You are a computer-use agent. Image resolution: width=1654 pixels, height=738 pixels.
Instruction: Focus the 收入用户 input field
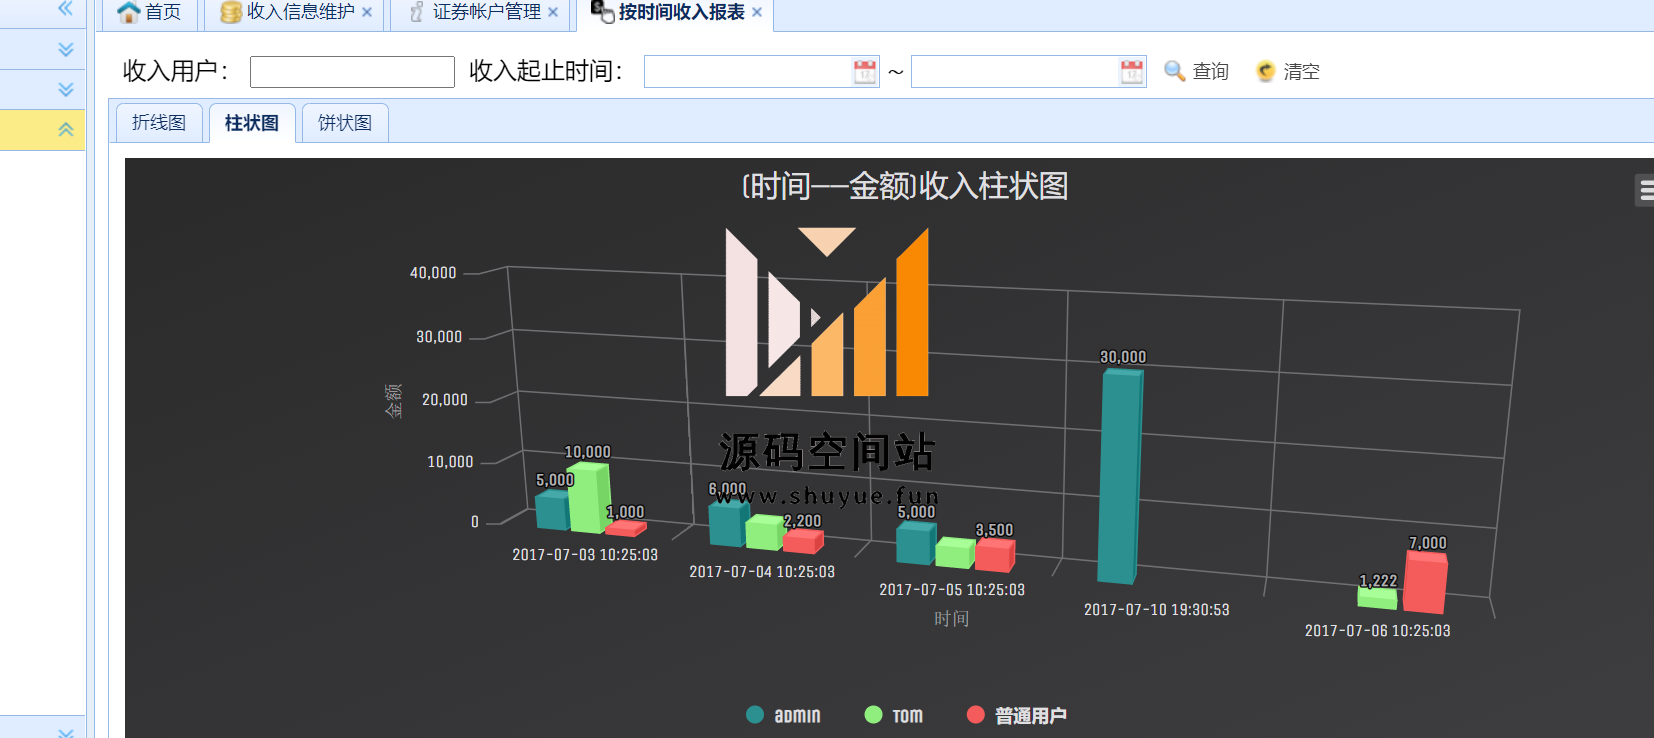point(352,72)
